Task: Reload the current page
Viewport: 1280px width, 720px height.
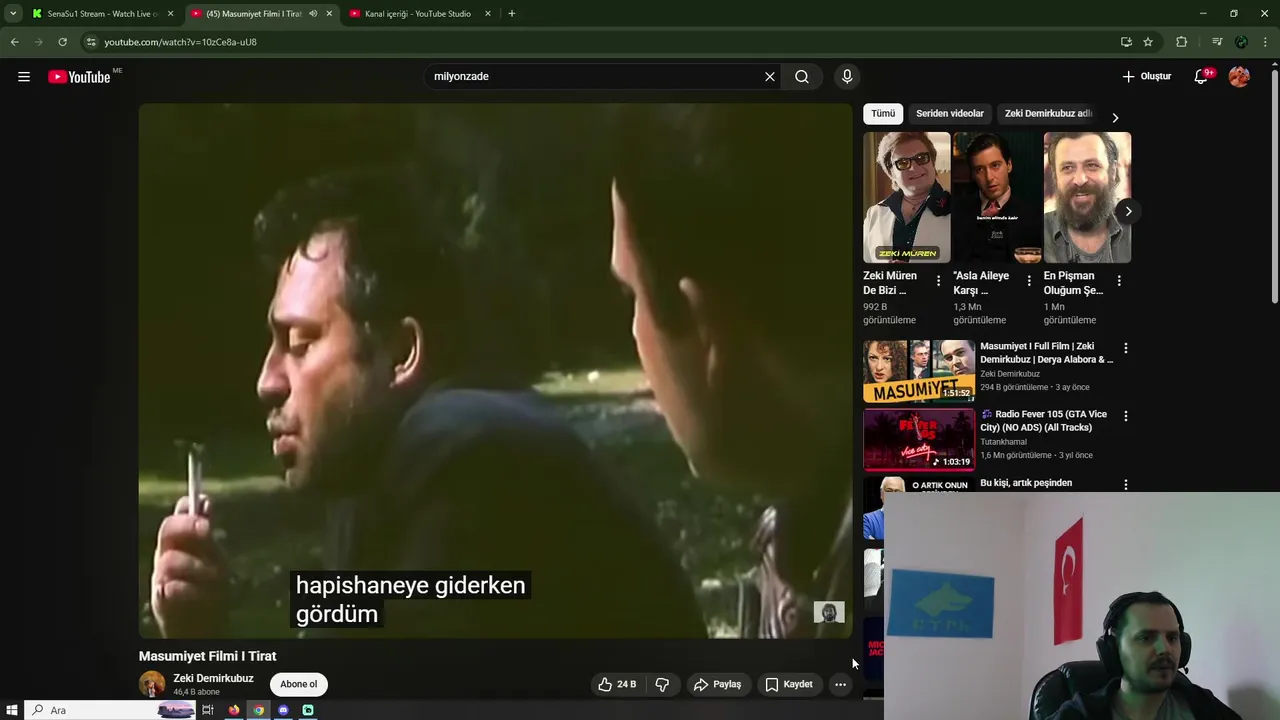Action: (x=62, y=42)
